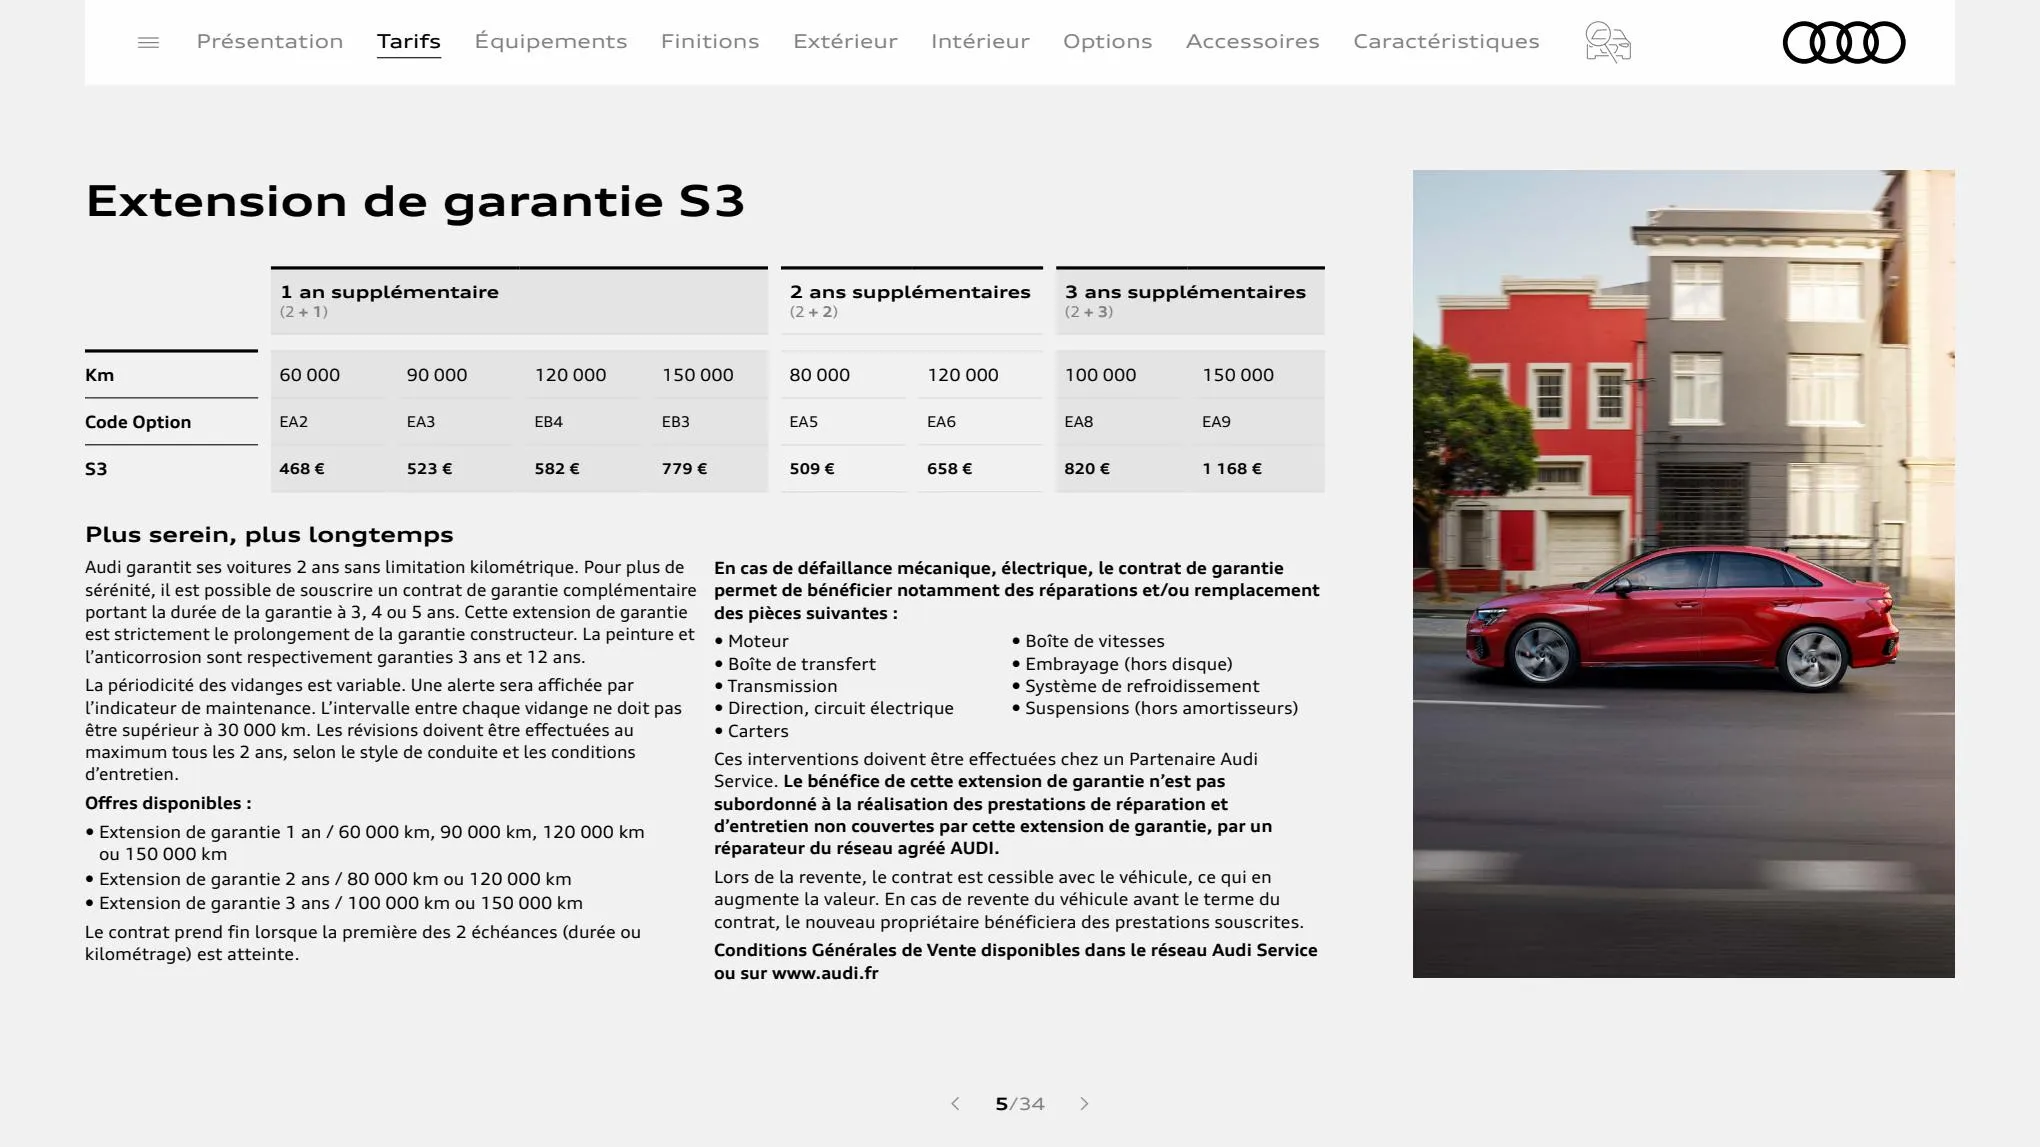This screenshot has width=2040, height=1147.
Task: Select option code EA2
Action: coord(294,422)
